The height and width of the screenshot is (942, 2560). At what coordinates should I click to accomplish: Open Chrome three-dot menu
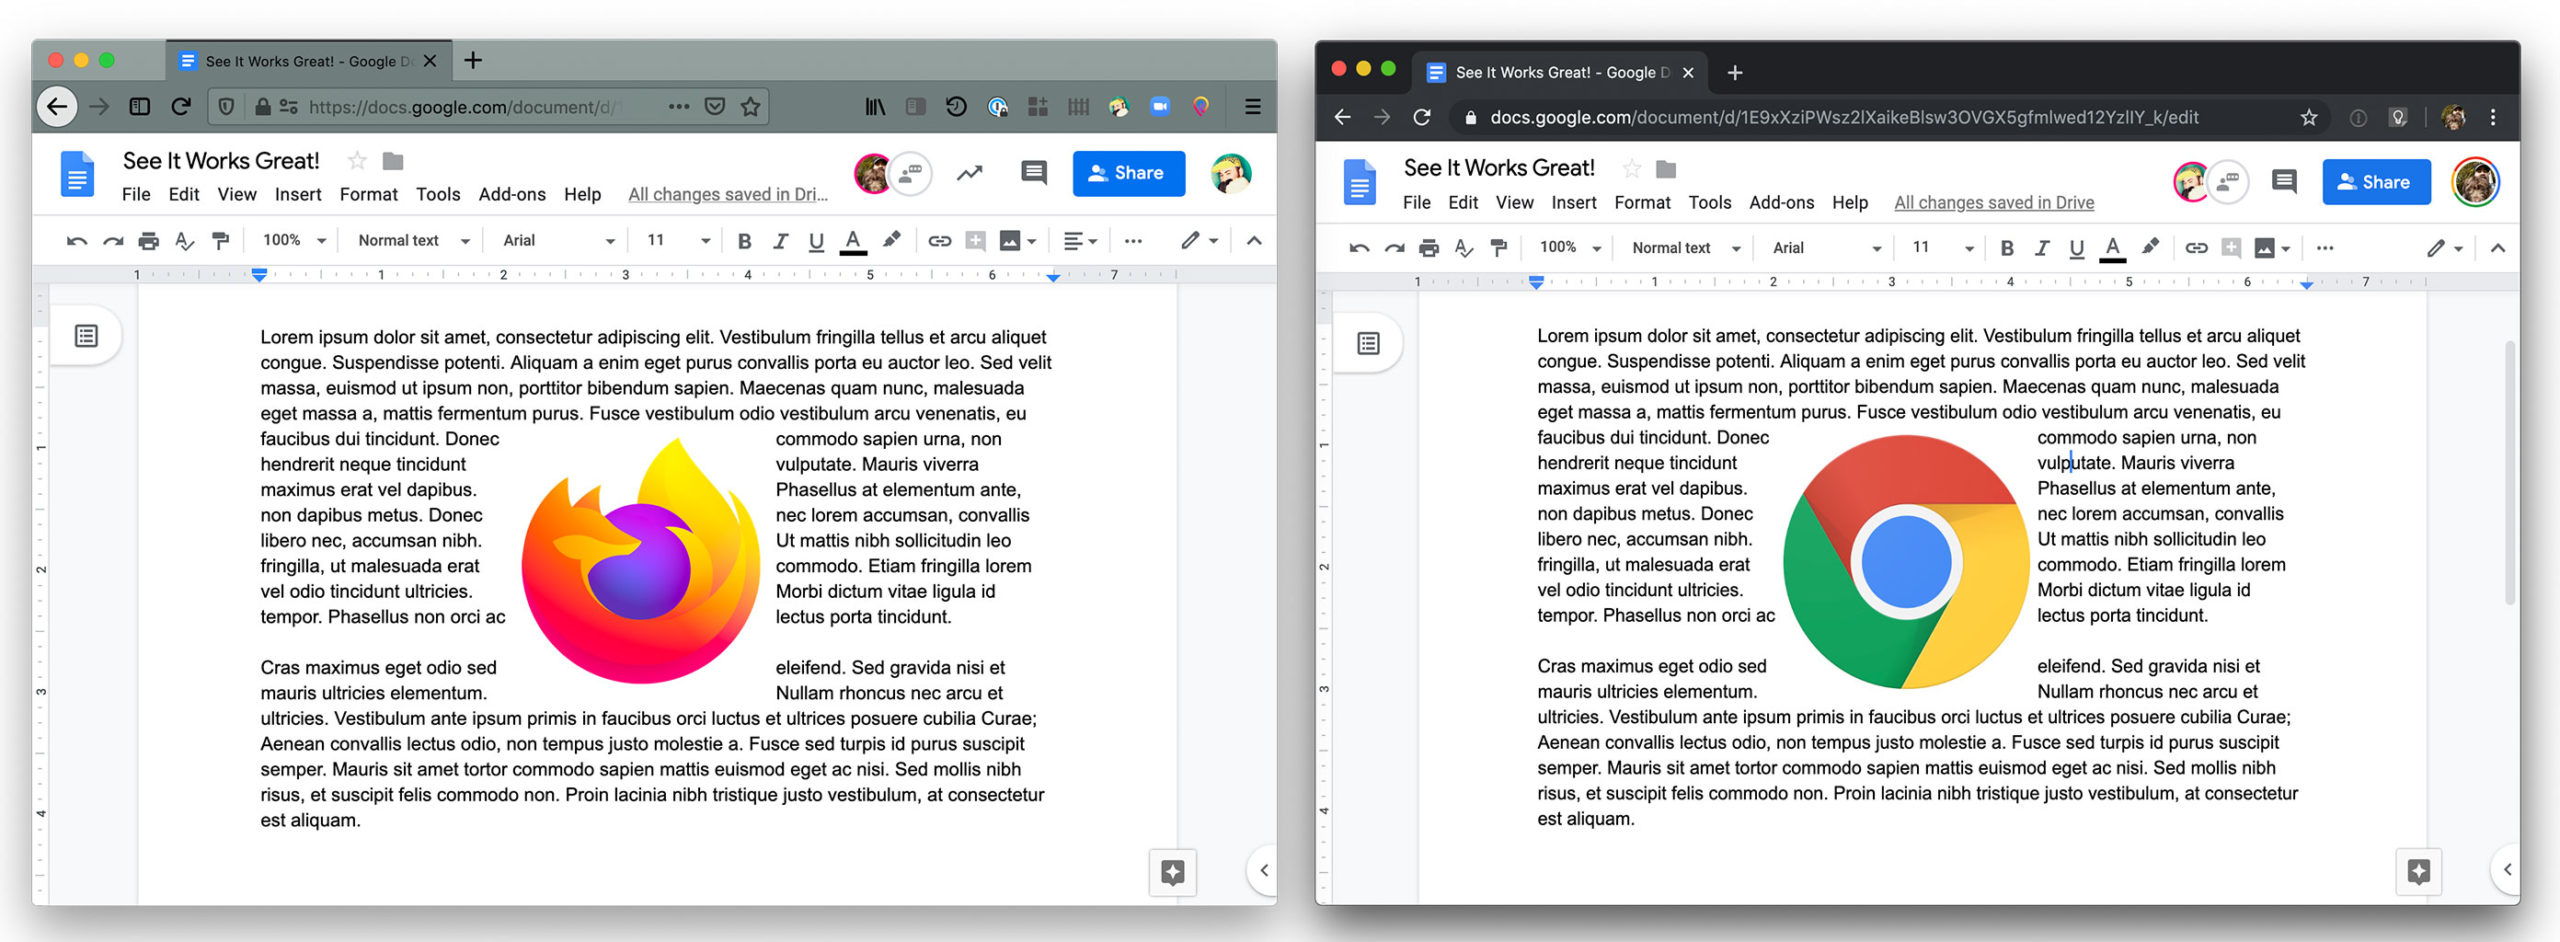[x=2493, y=118]
